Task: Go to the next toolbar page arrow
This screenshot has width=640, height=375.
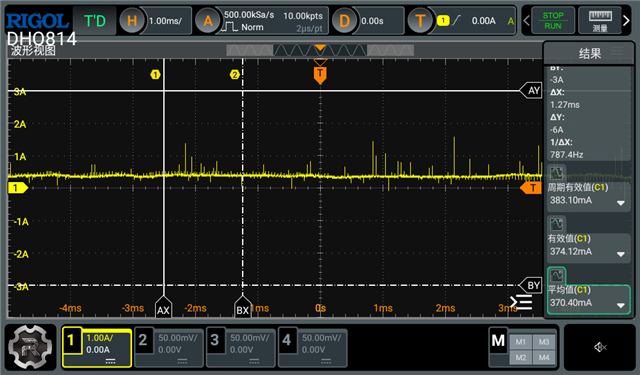Action: click(x=626, y=20)
